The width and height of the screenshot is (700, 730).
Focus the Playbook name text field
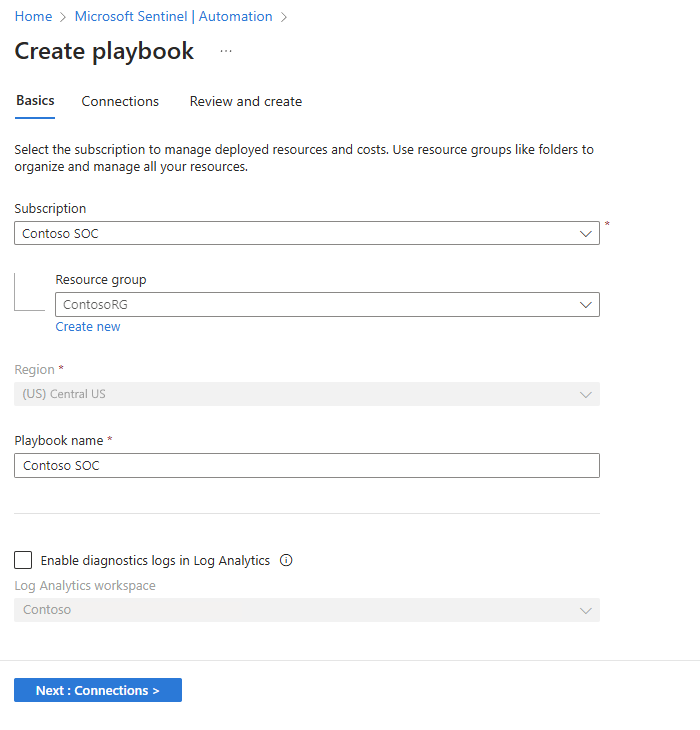click(x=307, y=465)
